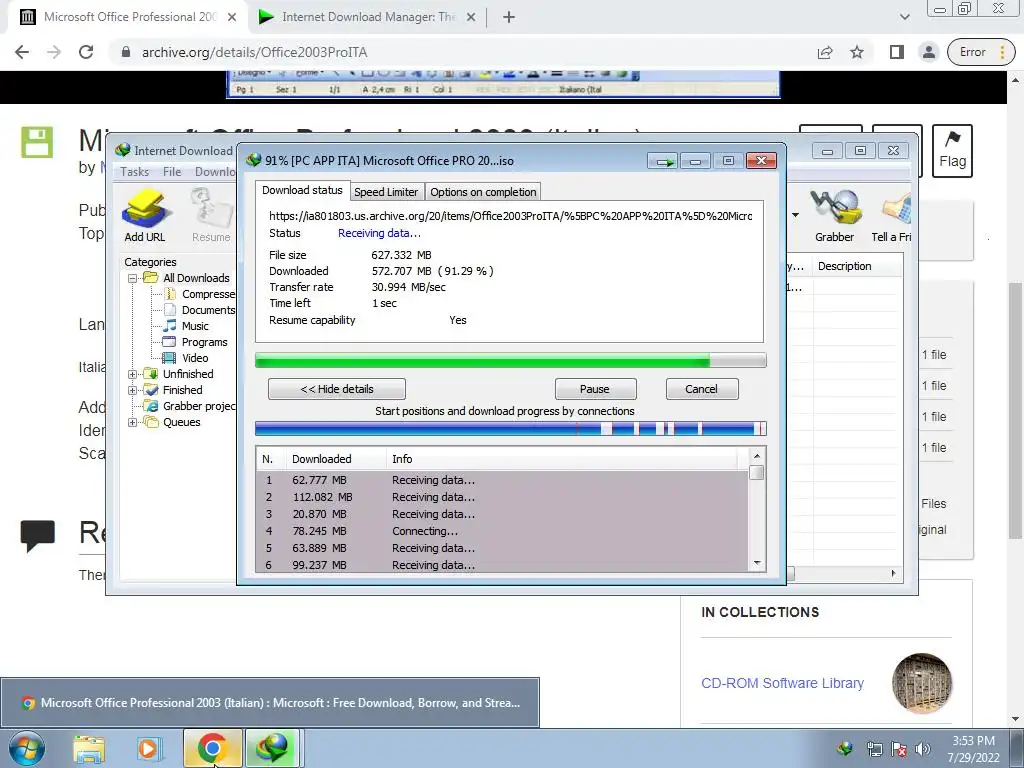
Task: Bookmark this page with the star icon
Action: tap(857, 52)
